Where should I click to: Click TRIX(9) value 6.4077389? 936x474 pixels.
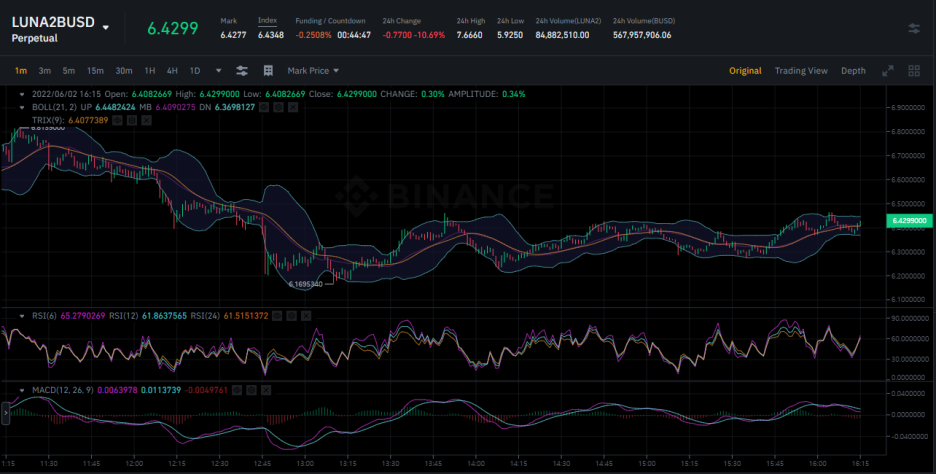pyautogui.click(x=88, y=120)
